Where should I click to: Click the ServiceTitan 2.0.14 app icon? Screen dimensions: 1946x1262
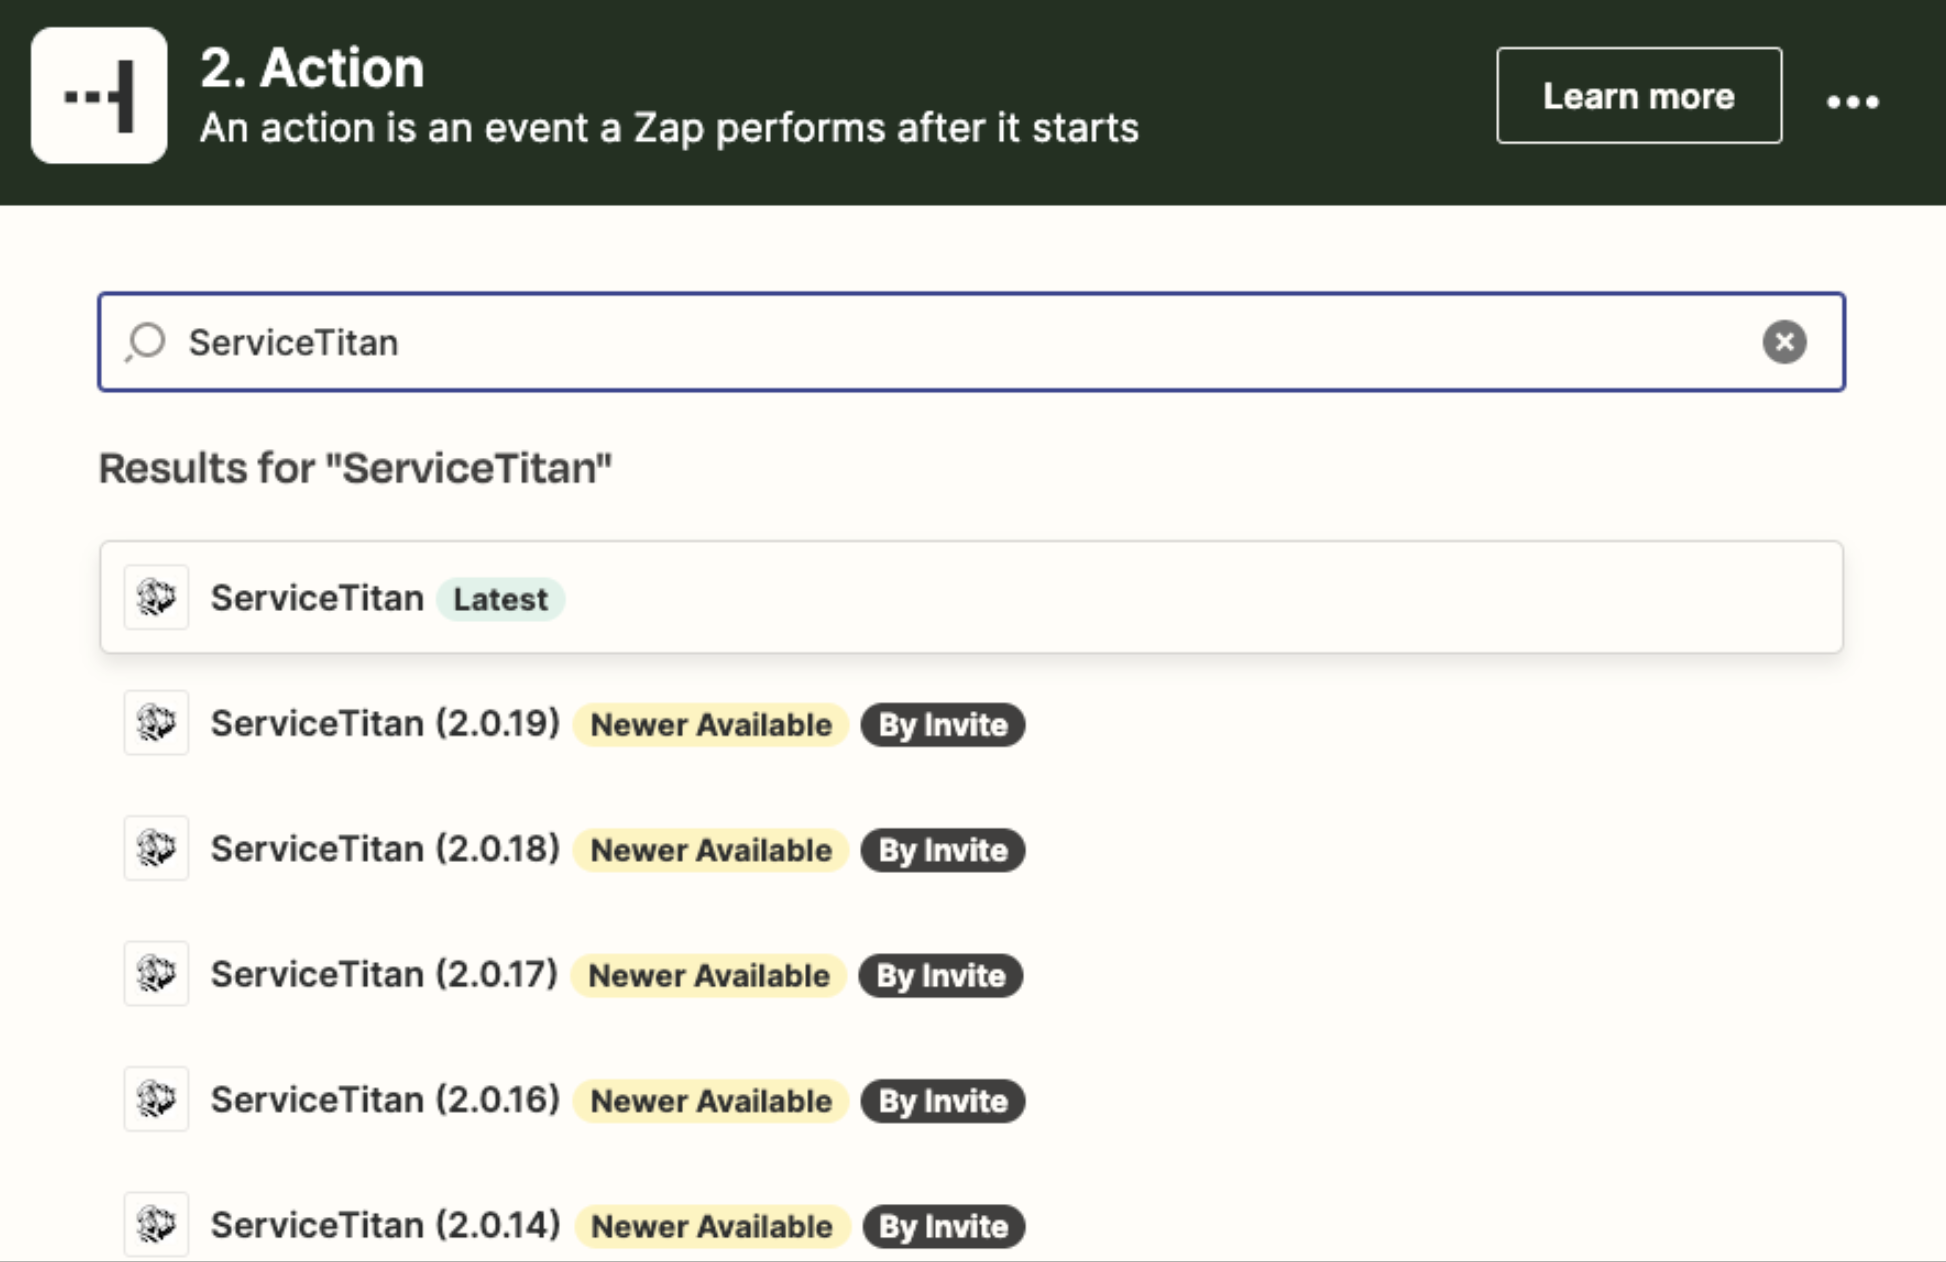pyautogui.click(x=156, y=1225)
